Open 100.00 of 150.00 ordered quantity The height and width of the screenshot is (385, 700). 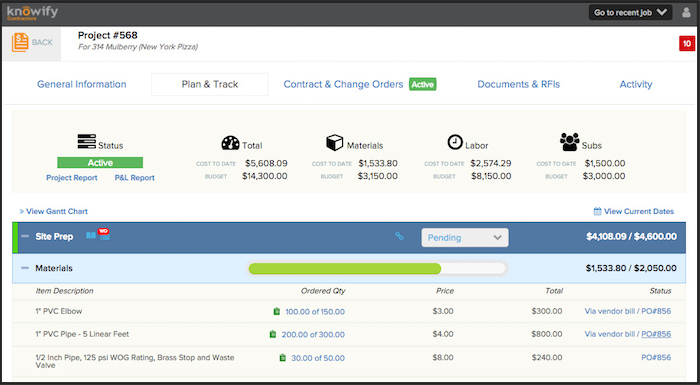tap(315, 312)
